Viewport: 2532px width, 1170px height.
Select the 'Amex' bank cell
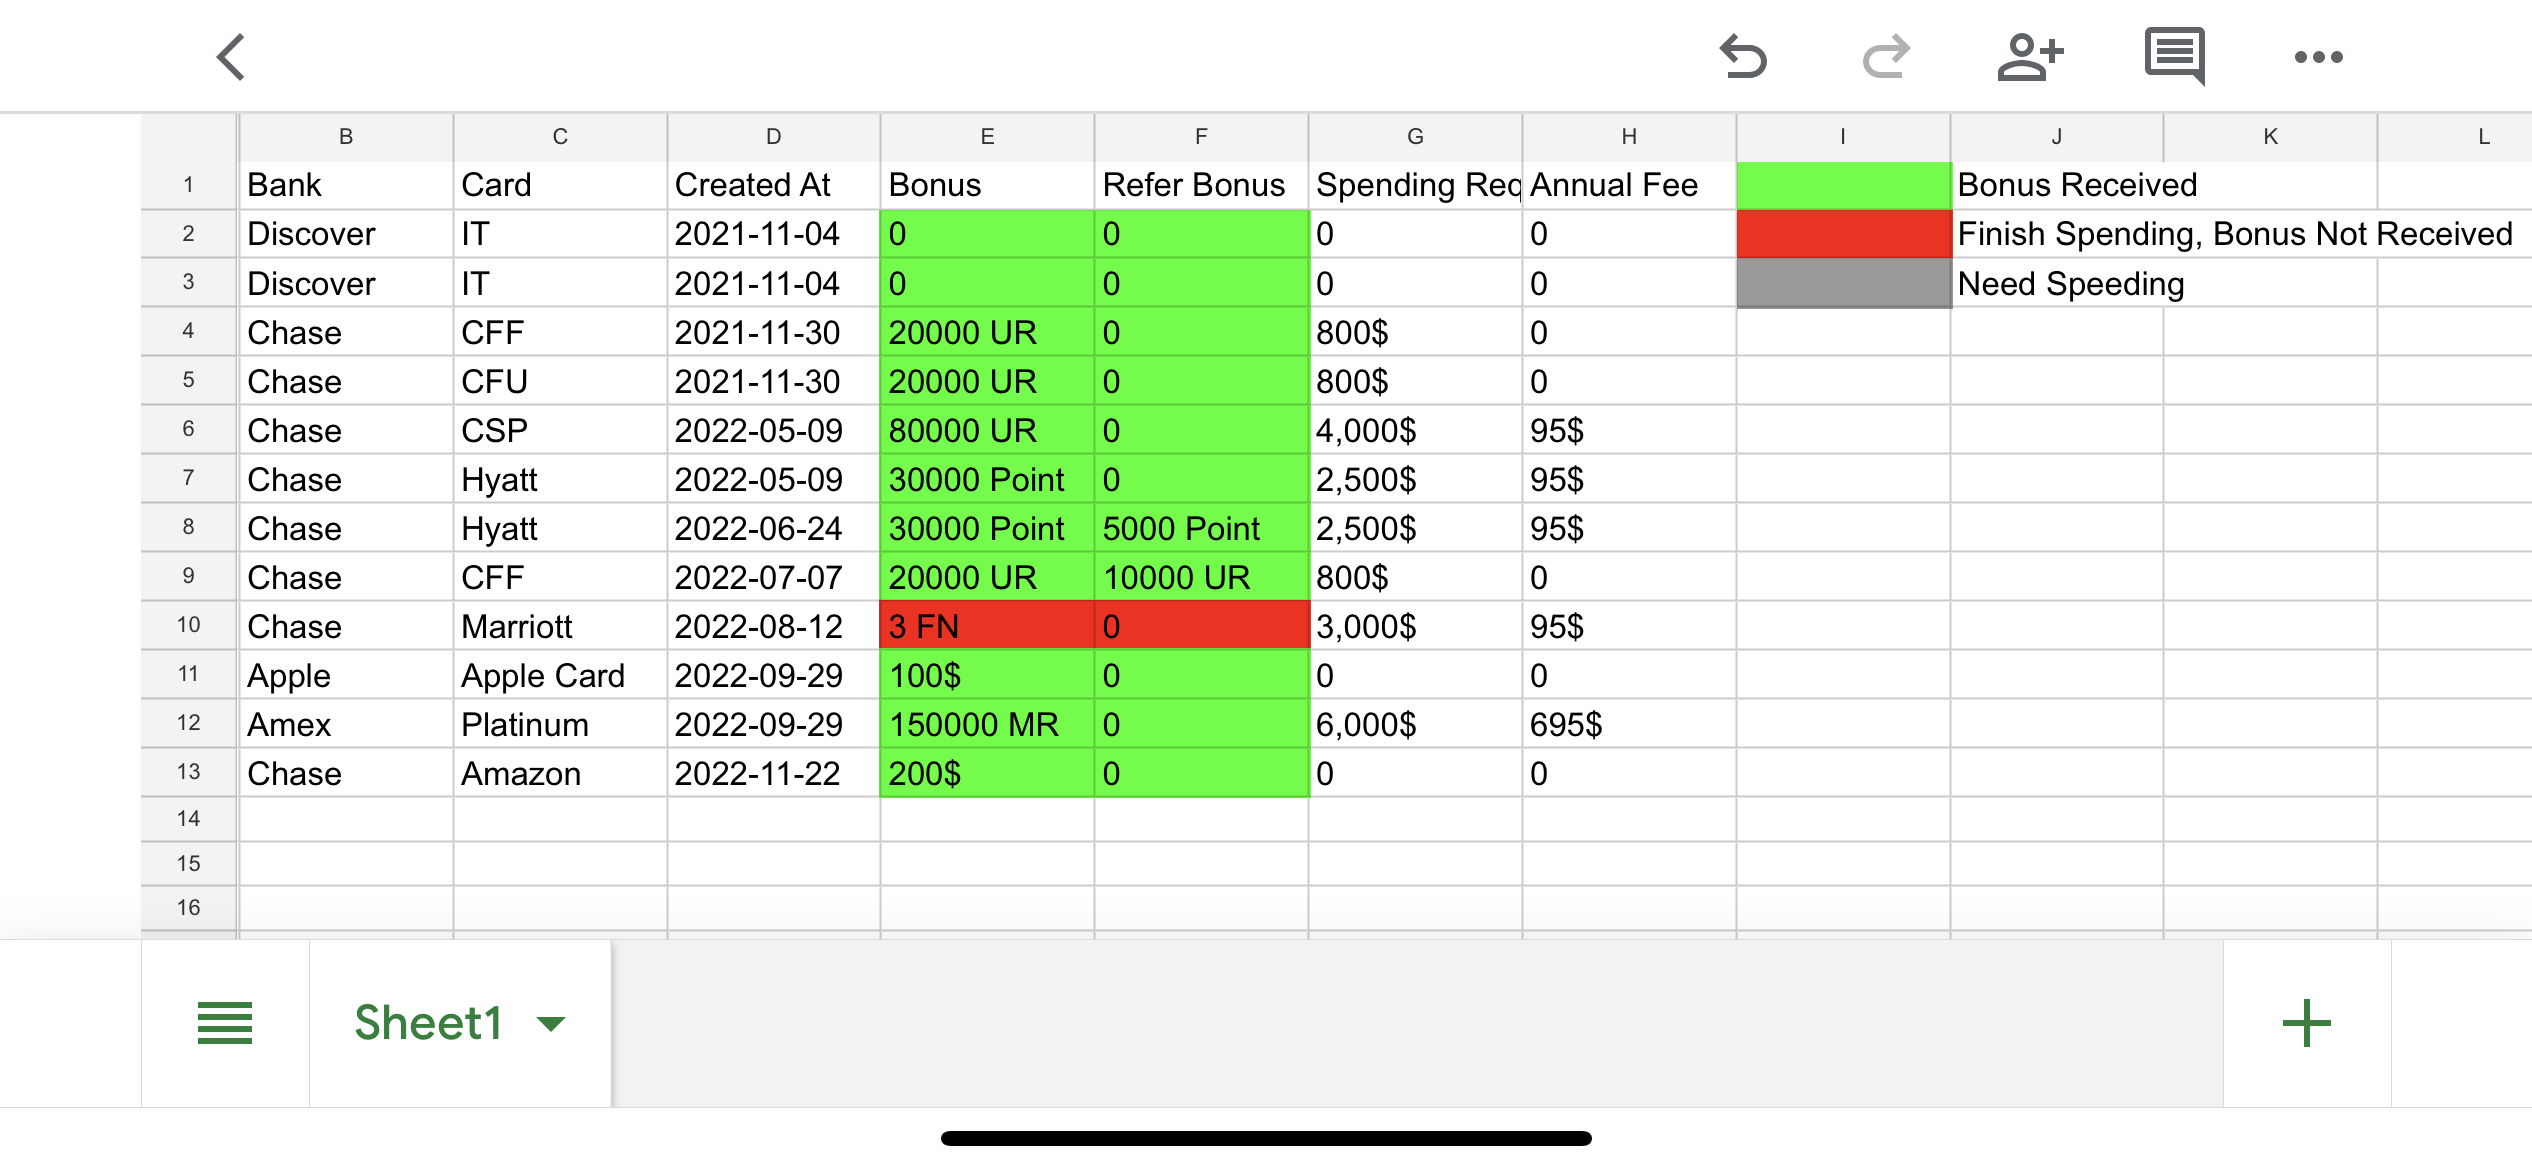[x=346, y=724]
